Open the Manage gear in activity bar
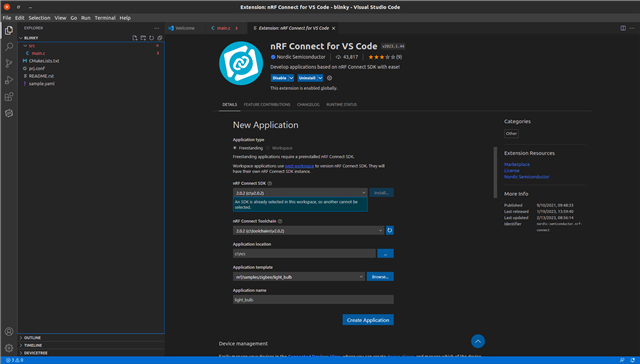This screenshot has width=640, height=364. 9,348
